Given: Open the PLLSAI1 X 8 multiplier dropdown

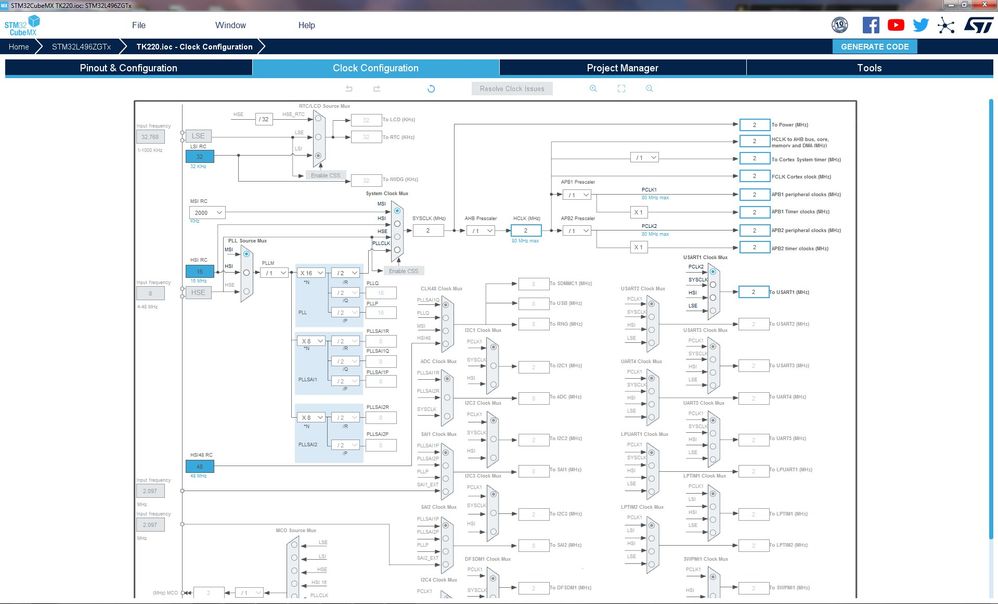Looking at the screenshot, I should 311,341.
